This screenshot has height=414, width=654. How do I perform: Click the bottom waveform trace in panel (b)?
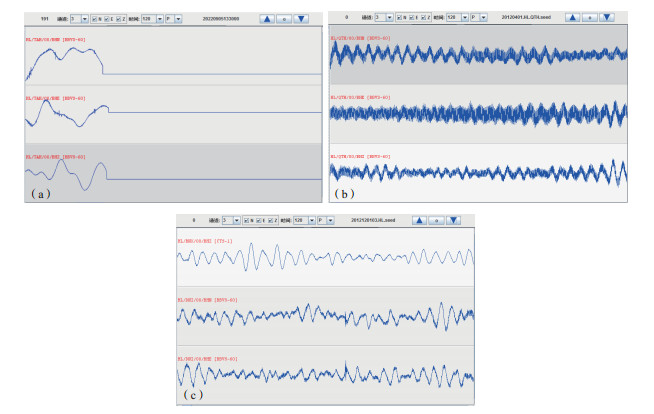click(x=477, y=172)
